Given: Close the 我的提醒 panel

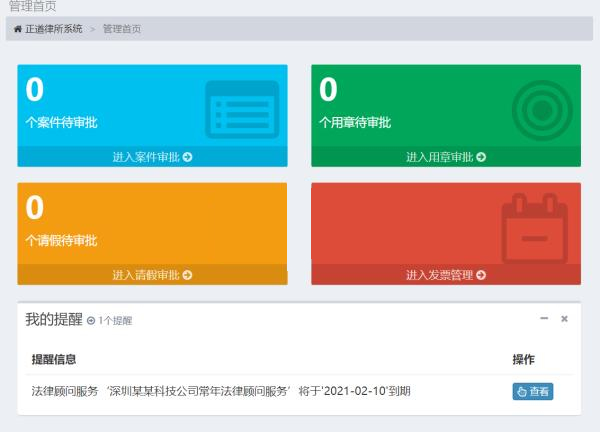Looking at the screenshot, I should (x=564, y=319).
